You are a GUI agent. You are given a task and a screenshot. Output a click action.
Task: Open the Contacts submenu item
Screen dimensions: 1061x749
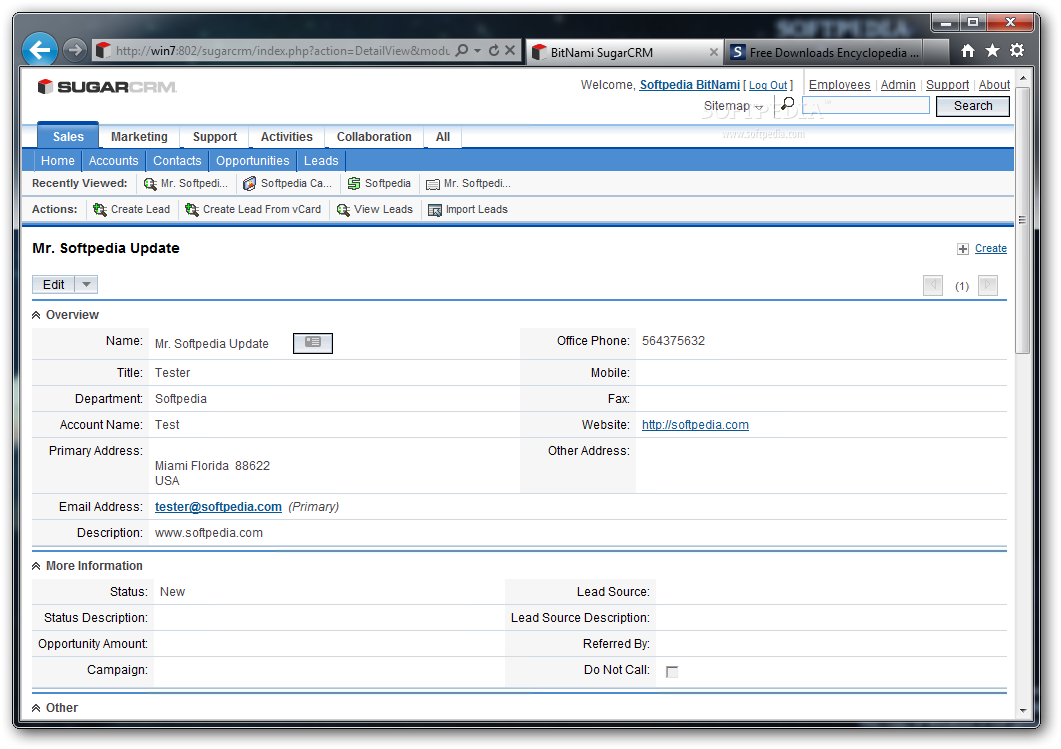pyautogui.click(x=177, y=161)
